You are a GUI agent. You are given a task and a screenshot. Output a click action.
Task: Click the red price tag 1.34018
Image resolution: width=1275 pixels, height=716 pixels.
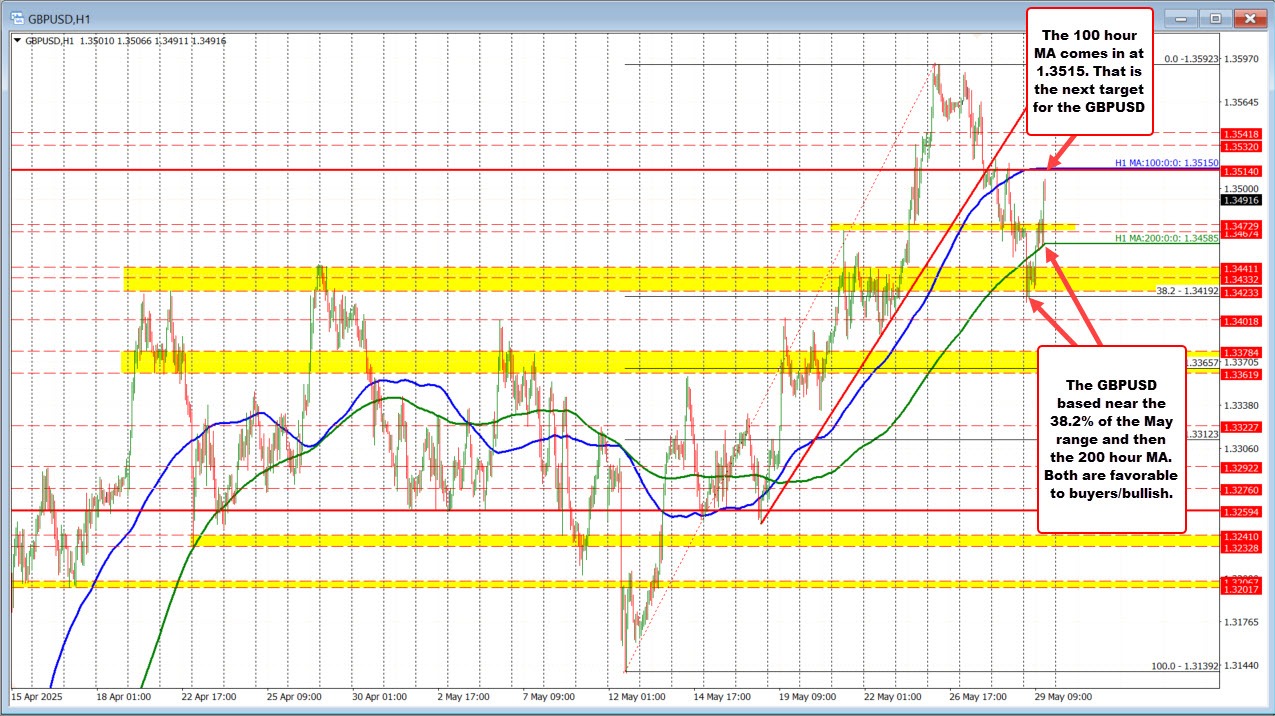pyautogui.click(x=1241, y=320)
